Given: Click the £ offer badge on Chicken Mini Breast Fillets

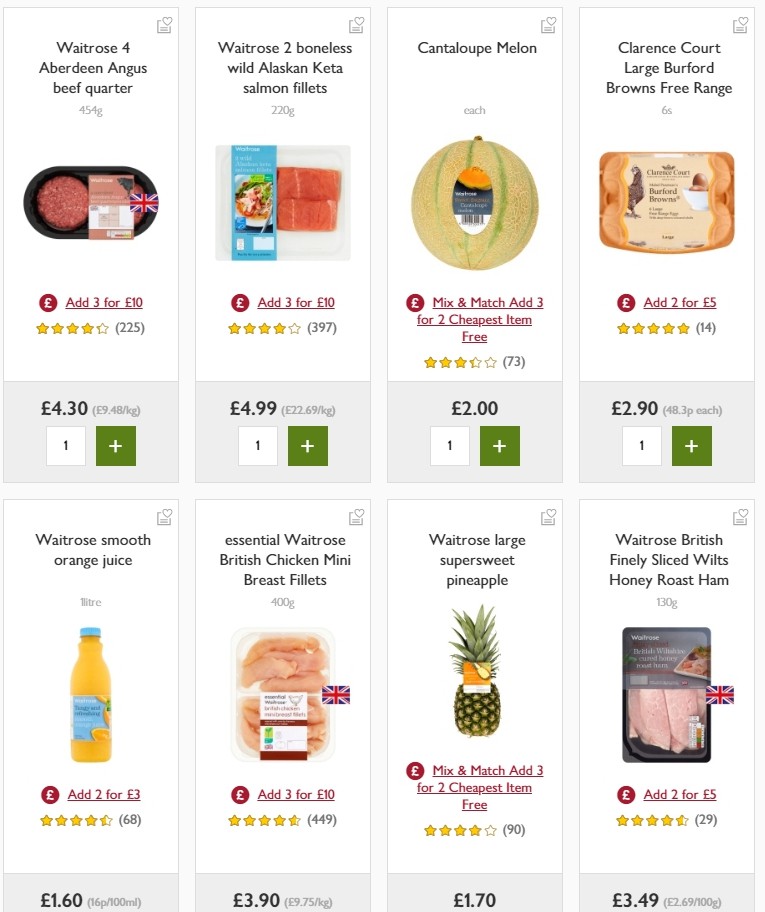Looking at the screenshot, I should [238, 794].
